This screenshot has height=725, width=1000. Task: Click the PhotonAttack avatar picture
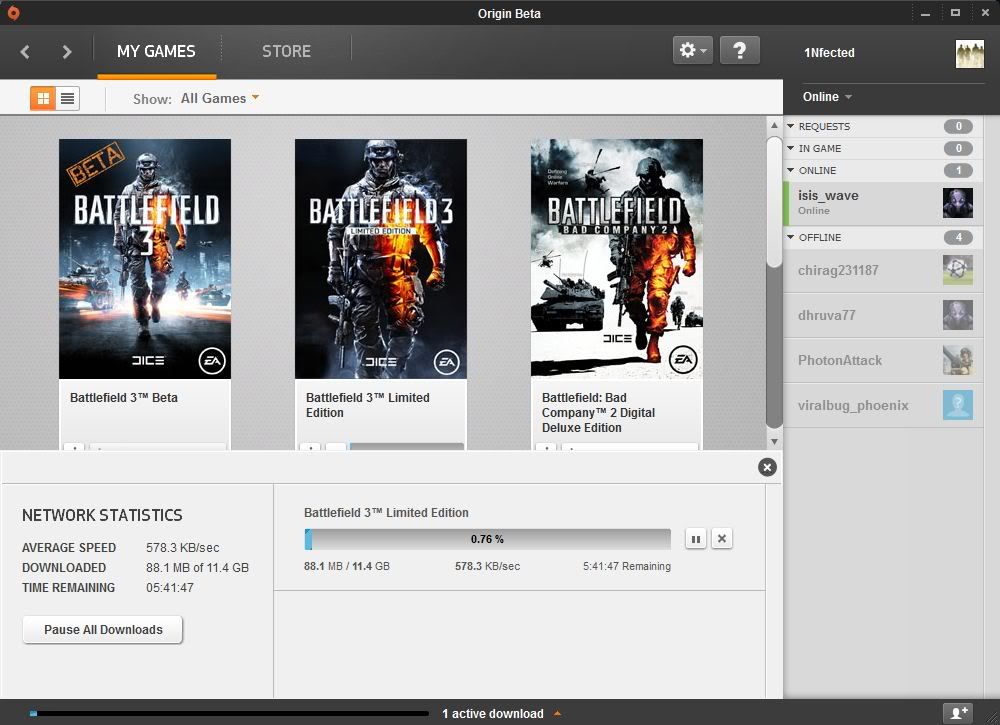[958, 360]
